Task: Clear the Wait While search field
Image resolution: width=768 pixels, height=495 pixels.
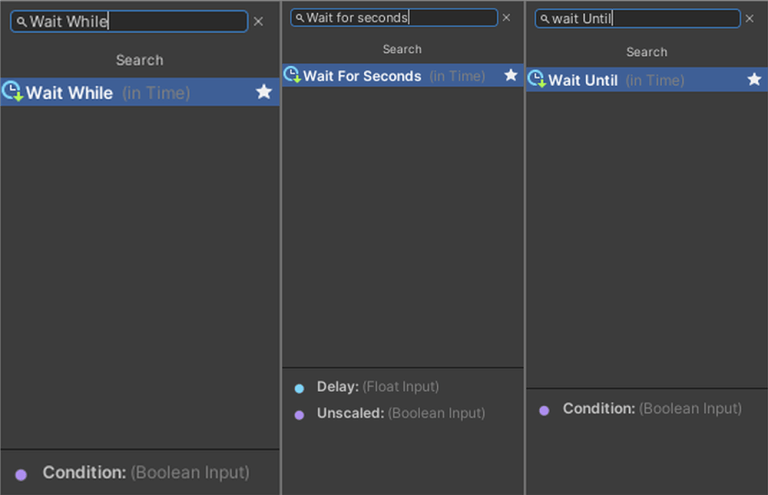Action: [259, 21]
